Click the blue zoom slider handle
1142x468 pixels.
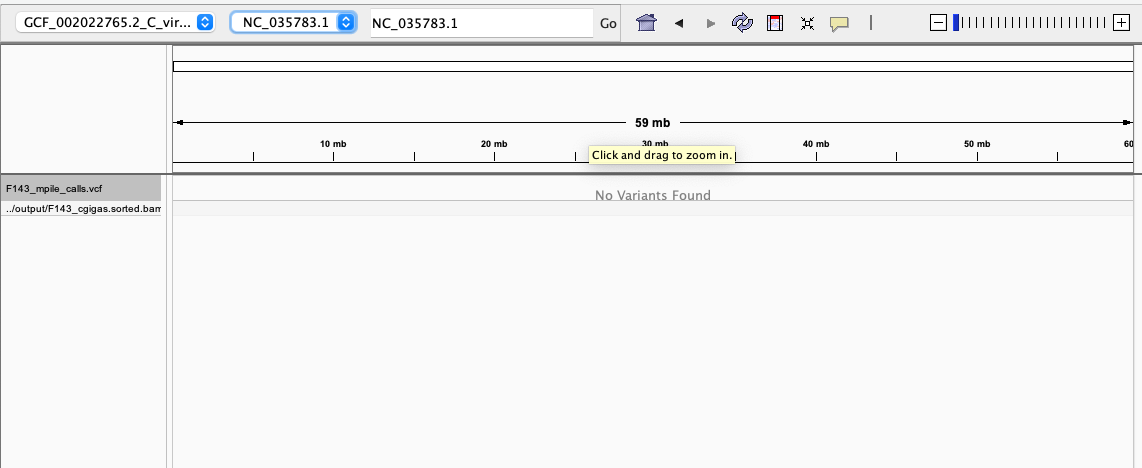pos(956,22)
